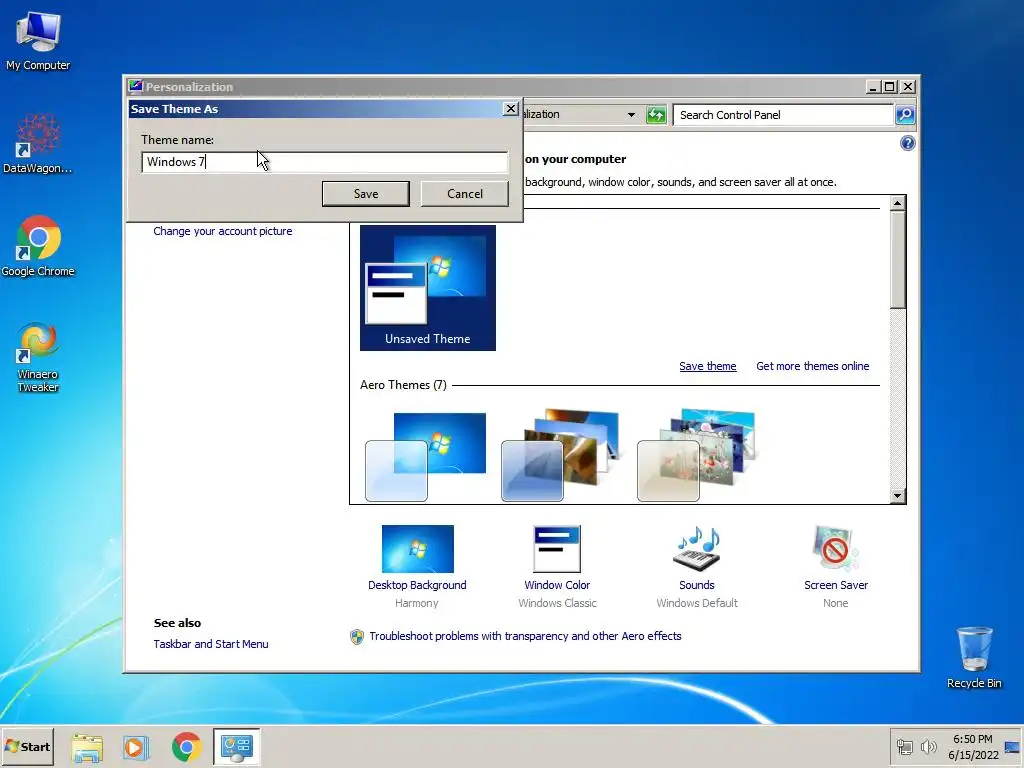Open DataWagon desktop shortcut

point(38,144)
